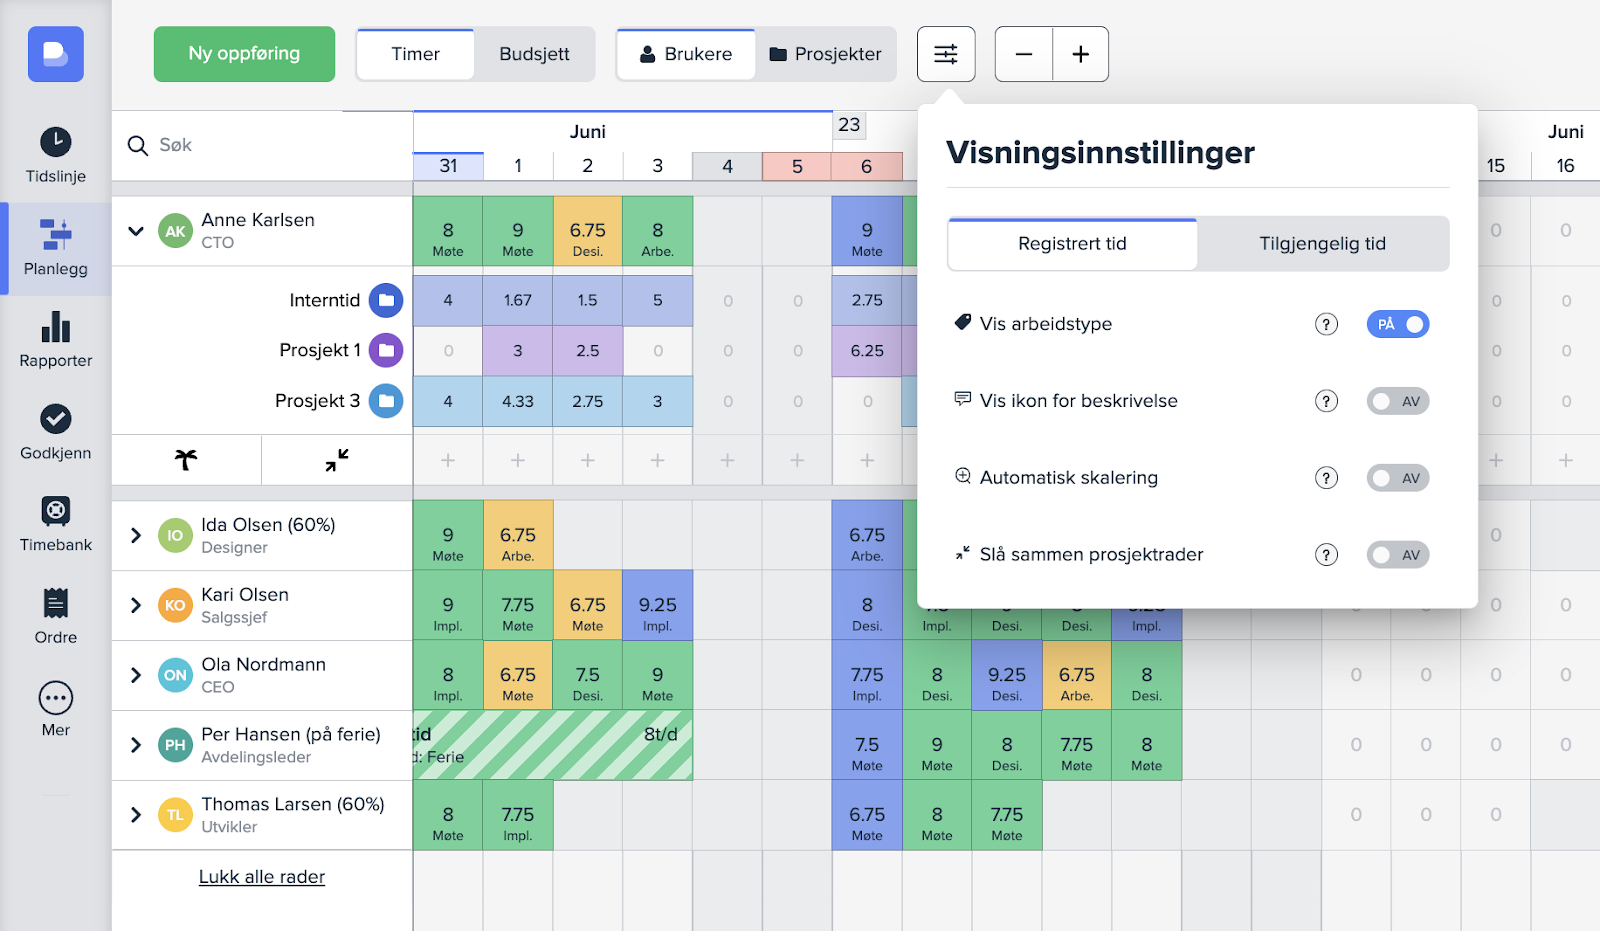
Task: Select the Budsjett tab
Action: click(534, 54)
